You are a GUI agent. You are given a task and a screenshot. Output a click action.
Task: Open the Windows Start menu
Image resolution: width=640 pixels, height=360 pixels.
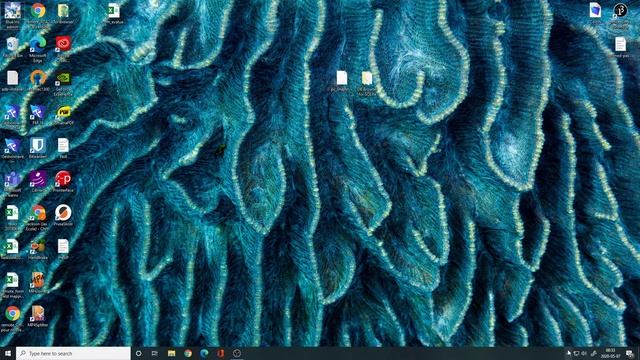[x=8, y=353]
